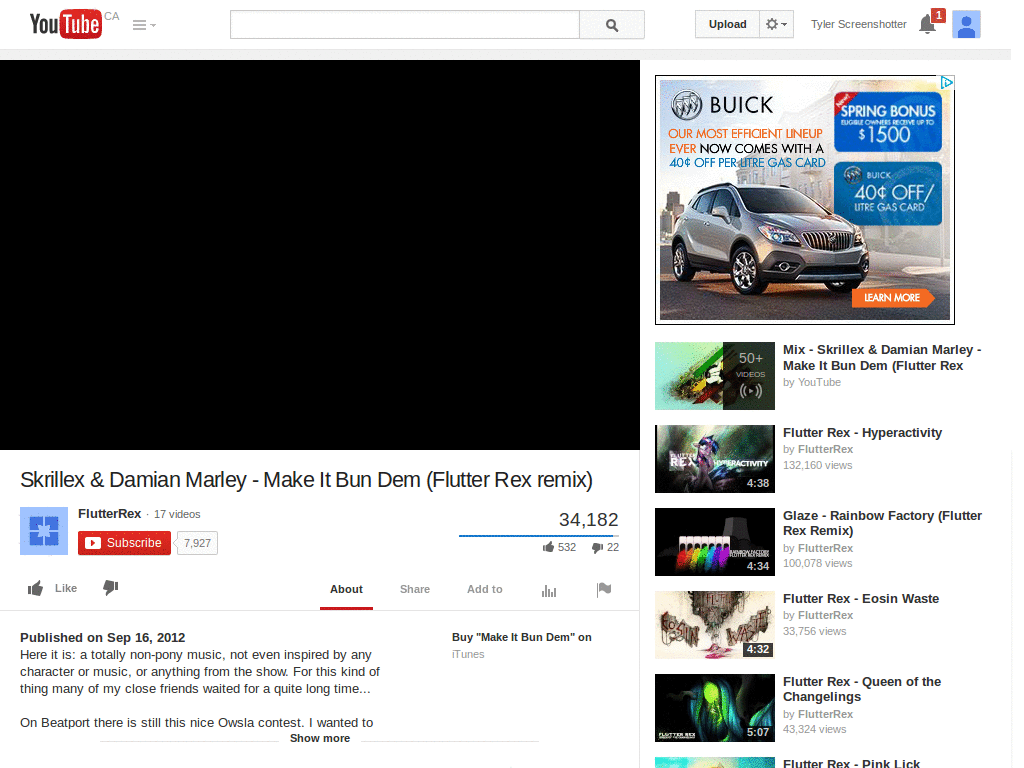Viewport: 1024px width, 768px height.
Task: Subscribe to FlutterRex channel
Action: (x=124, y=543)
